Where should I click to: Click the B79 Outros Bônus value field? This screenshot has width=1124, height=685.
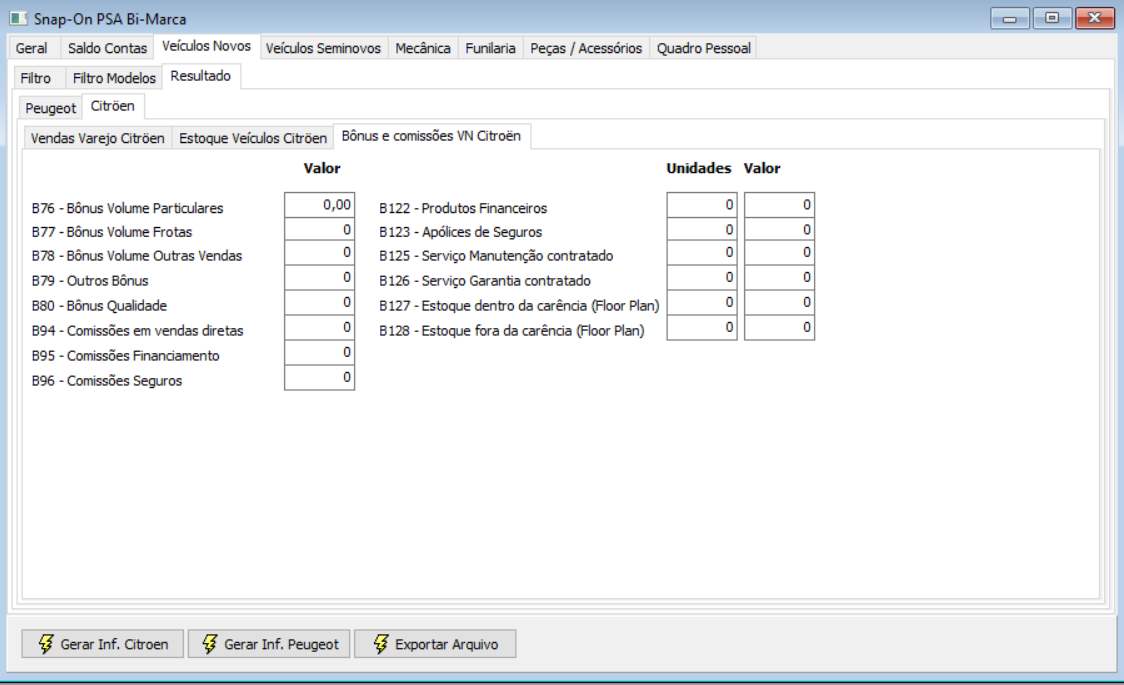pos(320,277)
